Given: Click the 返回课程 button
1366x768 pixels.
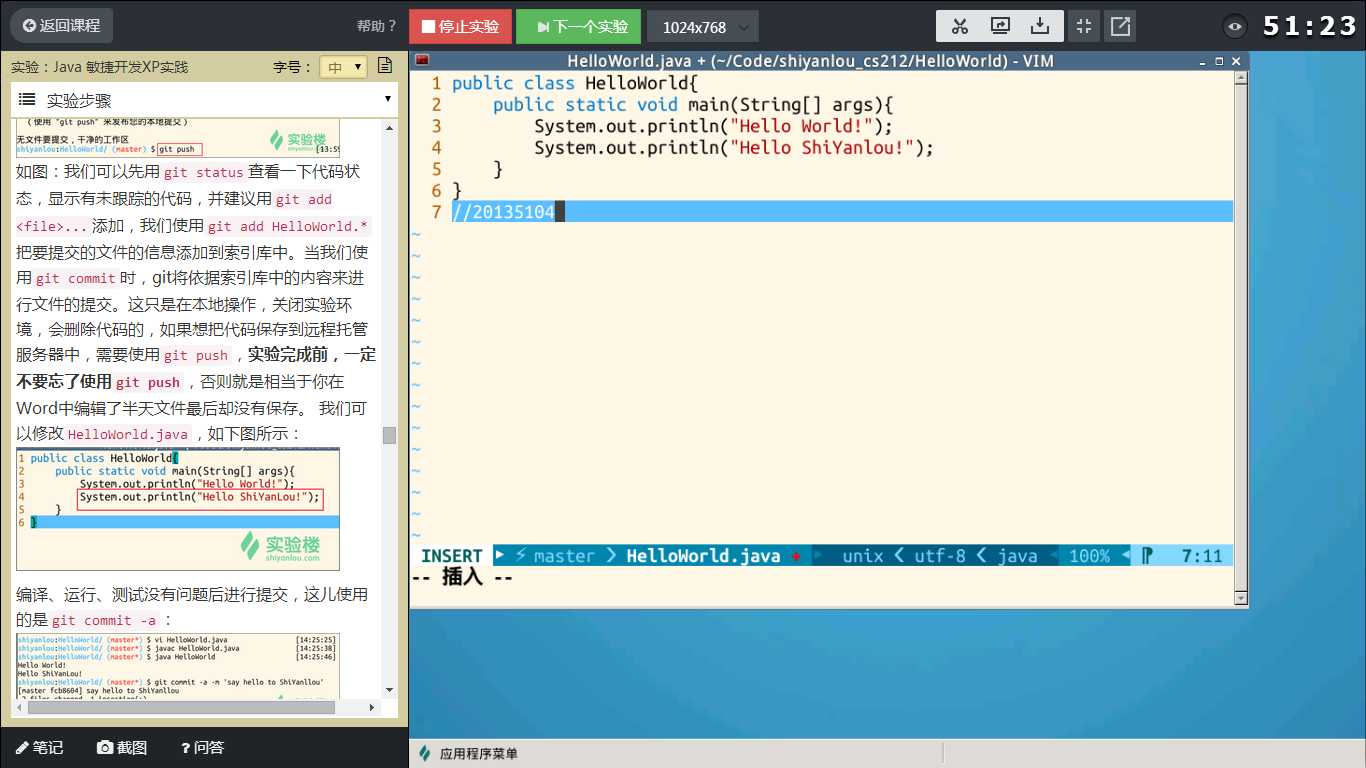Looking at the screenshot, I should pyautogui.click(x=61, y=26).
